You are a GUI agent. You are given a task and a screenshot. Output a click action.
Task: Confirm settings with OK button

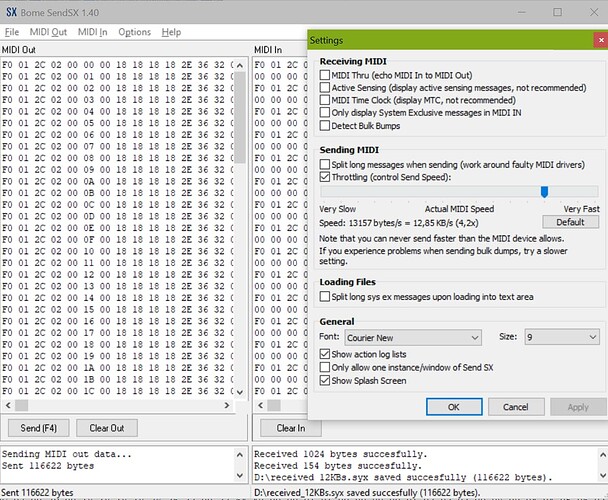pos(454,407)
